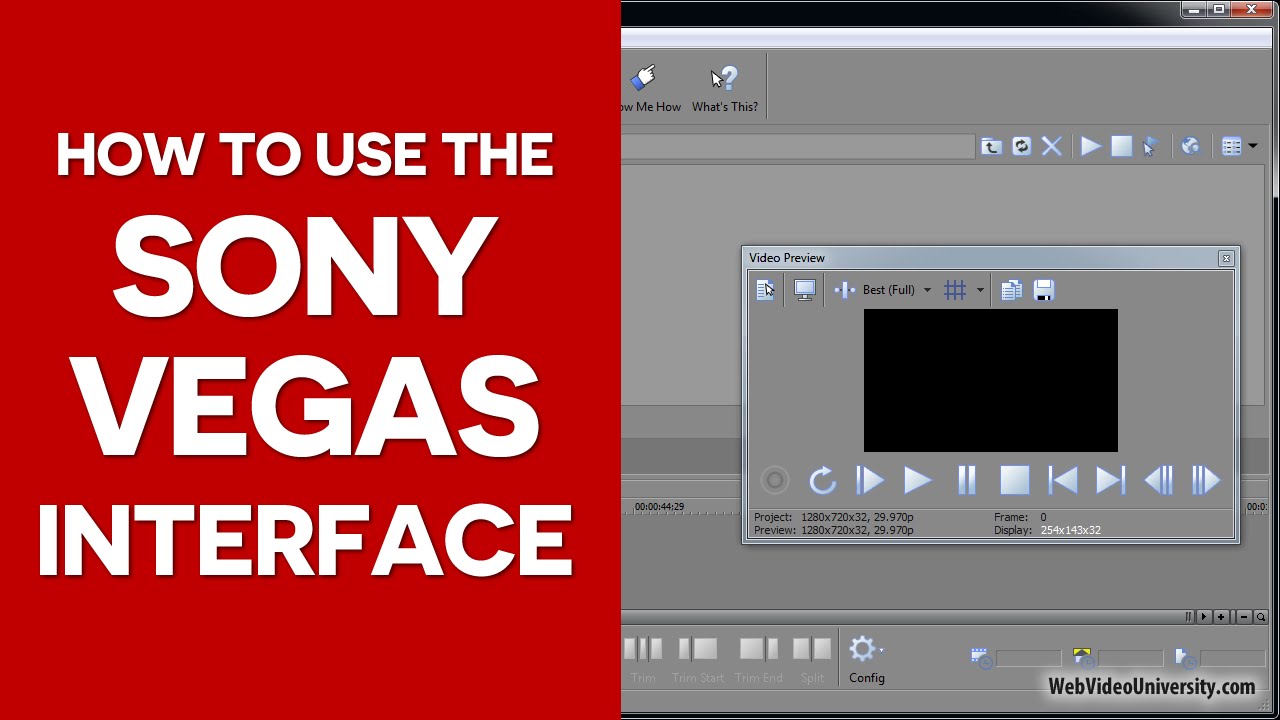Viewport: 1280px width, 720px height.
Task: Click the Split button
Action: pos(812,661)
